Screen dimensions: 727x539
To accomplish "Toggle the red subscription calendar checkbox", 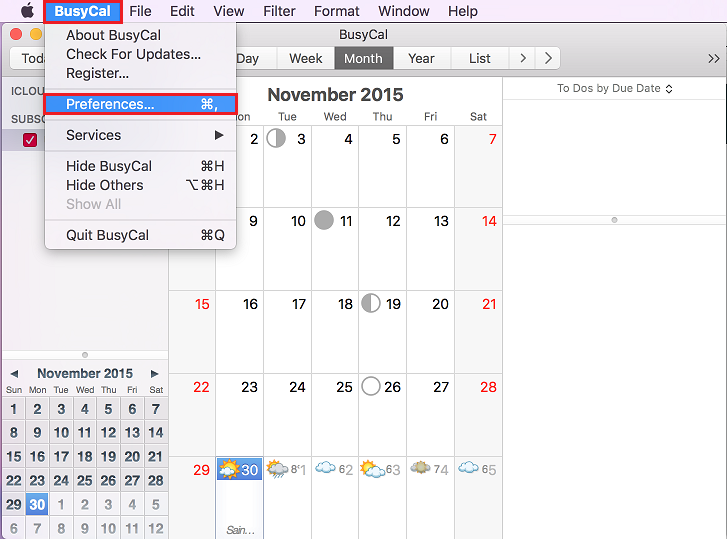I will coord(30,140).
